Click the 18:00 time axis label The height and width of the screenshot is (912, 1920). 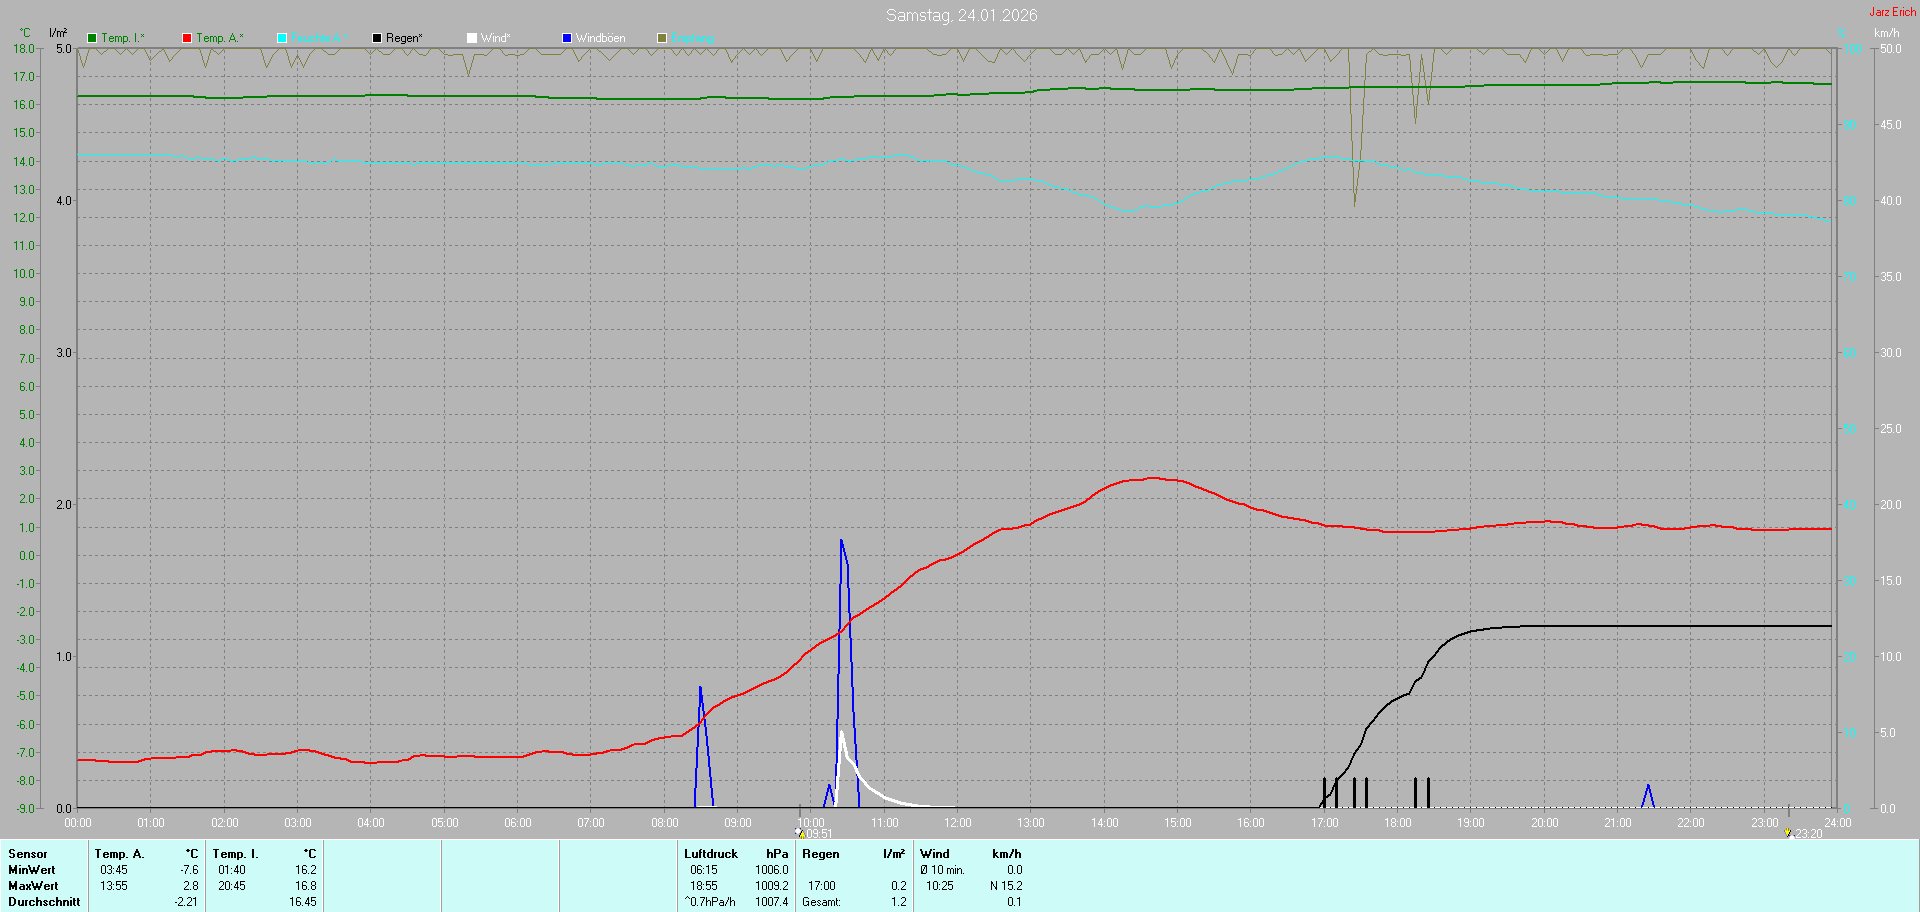point(1398,823)
